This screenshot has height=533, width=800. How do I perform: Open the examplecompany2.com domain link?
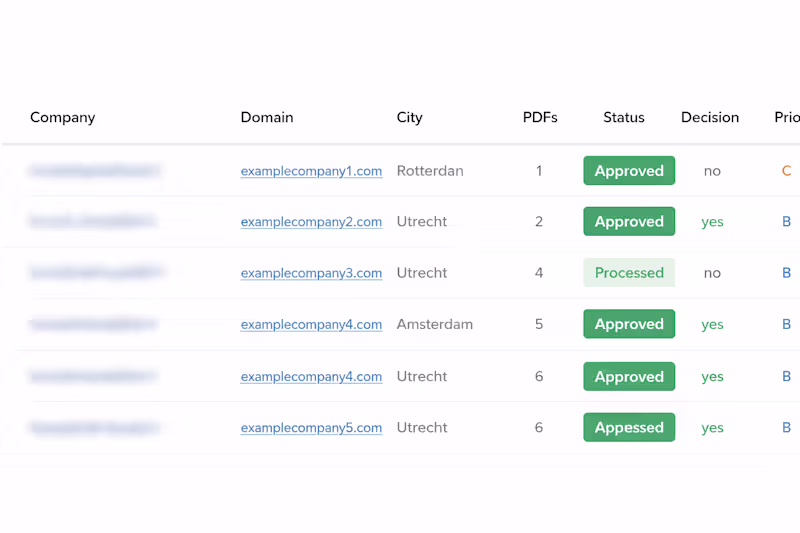(x=311, y=222)
